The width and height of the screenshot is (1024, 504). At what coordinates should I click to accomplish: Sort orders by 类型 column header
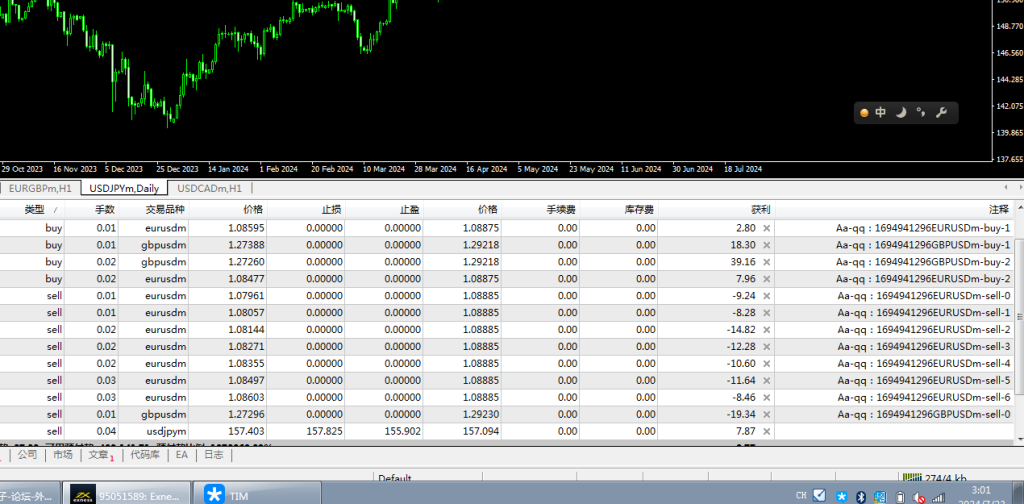click(35, 209)
